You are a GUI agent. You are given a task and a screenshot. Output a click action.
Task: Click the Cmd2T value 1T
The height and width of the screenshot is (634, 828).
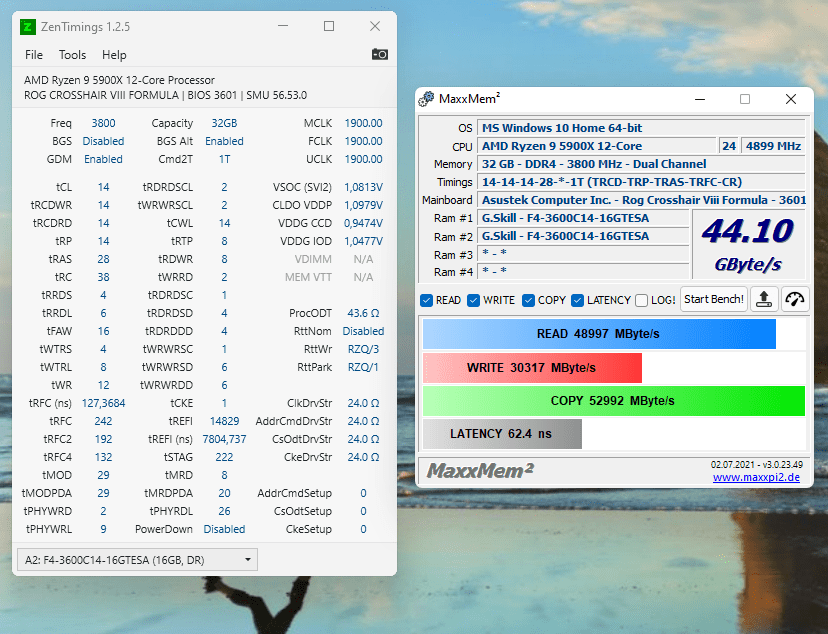(x=224, y=159)
